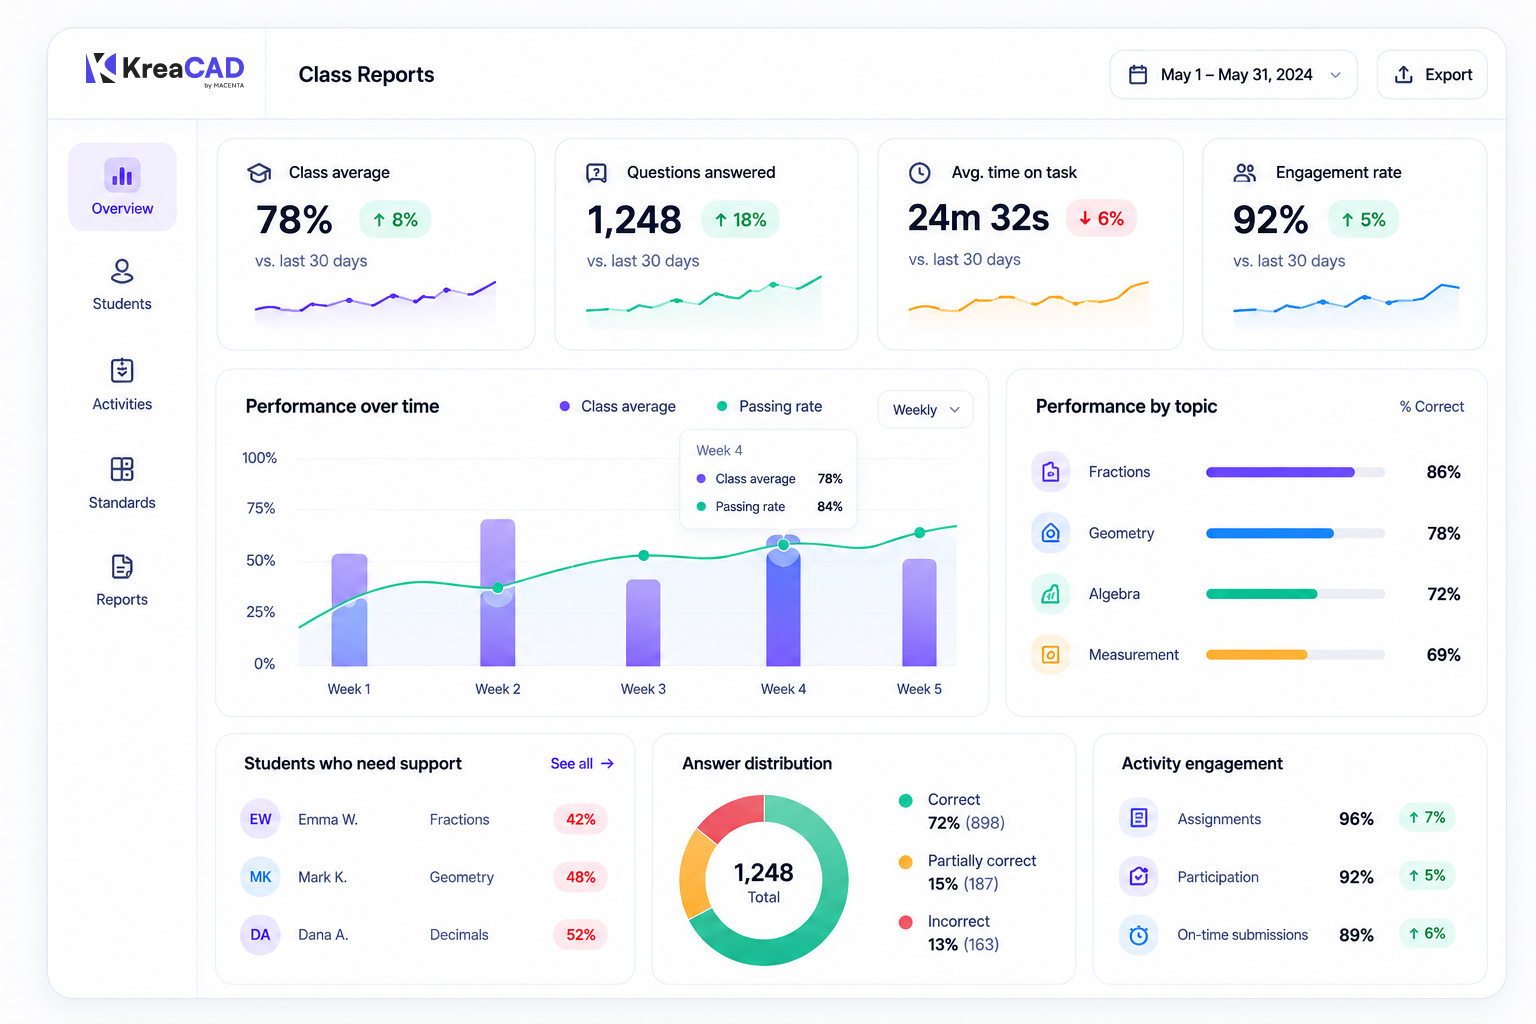Image resolution: width=1536 pixels, height=1024 pixels.
Task: Click the 6% decrease badge on Avg. time
Action: tap(1101, 218)
